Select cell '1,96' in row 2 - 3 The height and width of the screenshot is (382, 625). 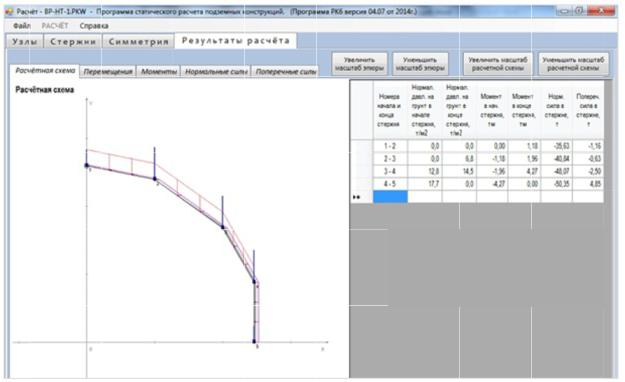tap(524, 159)
